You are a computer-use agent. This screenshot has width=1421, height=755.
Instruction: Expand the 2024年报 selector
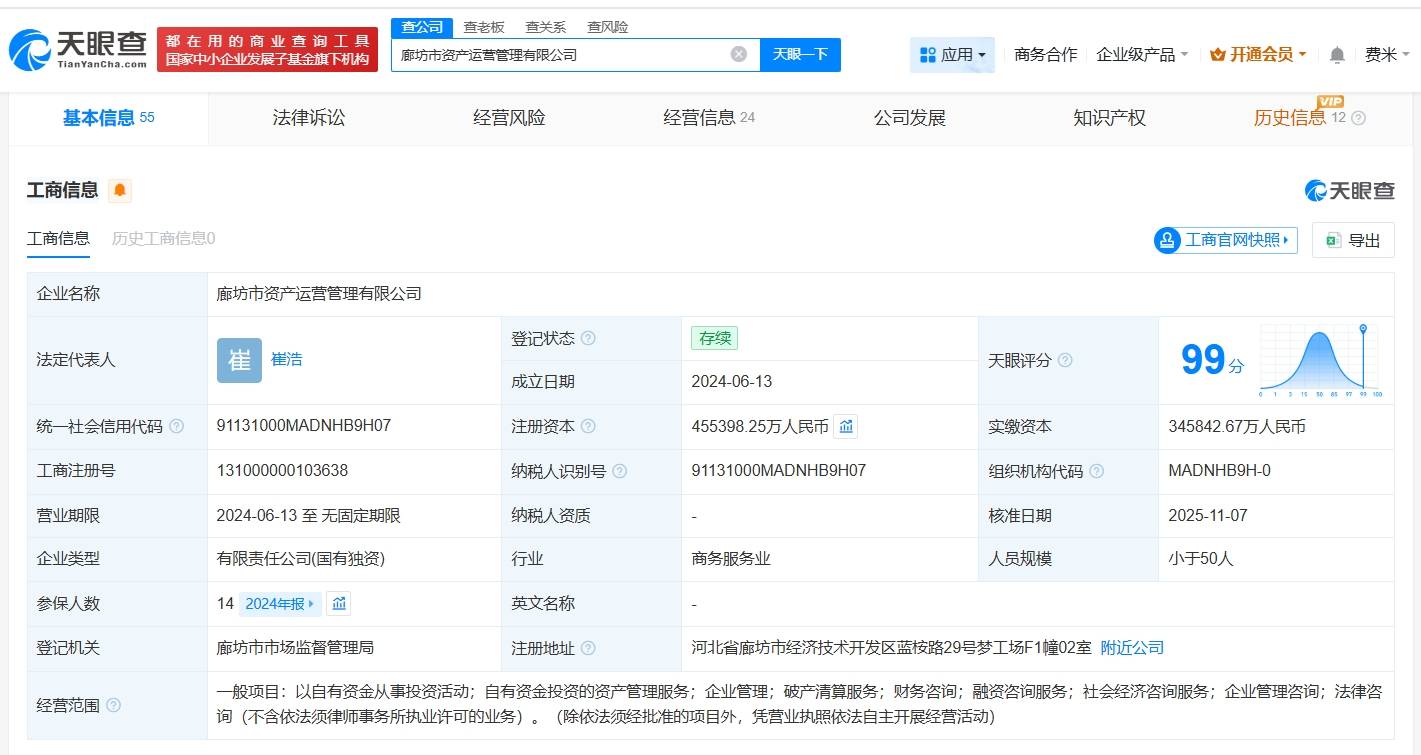pyautogui.click(x=280, y=603)
